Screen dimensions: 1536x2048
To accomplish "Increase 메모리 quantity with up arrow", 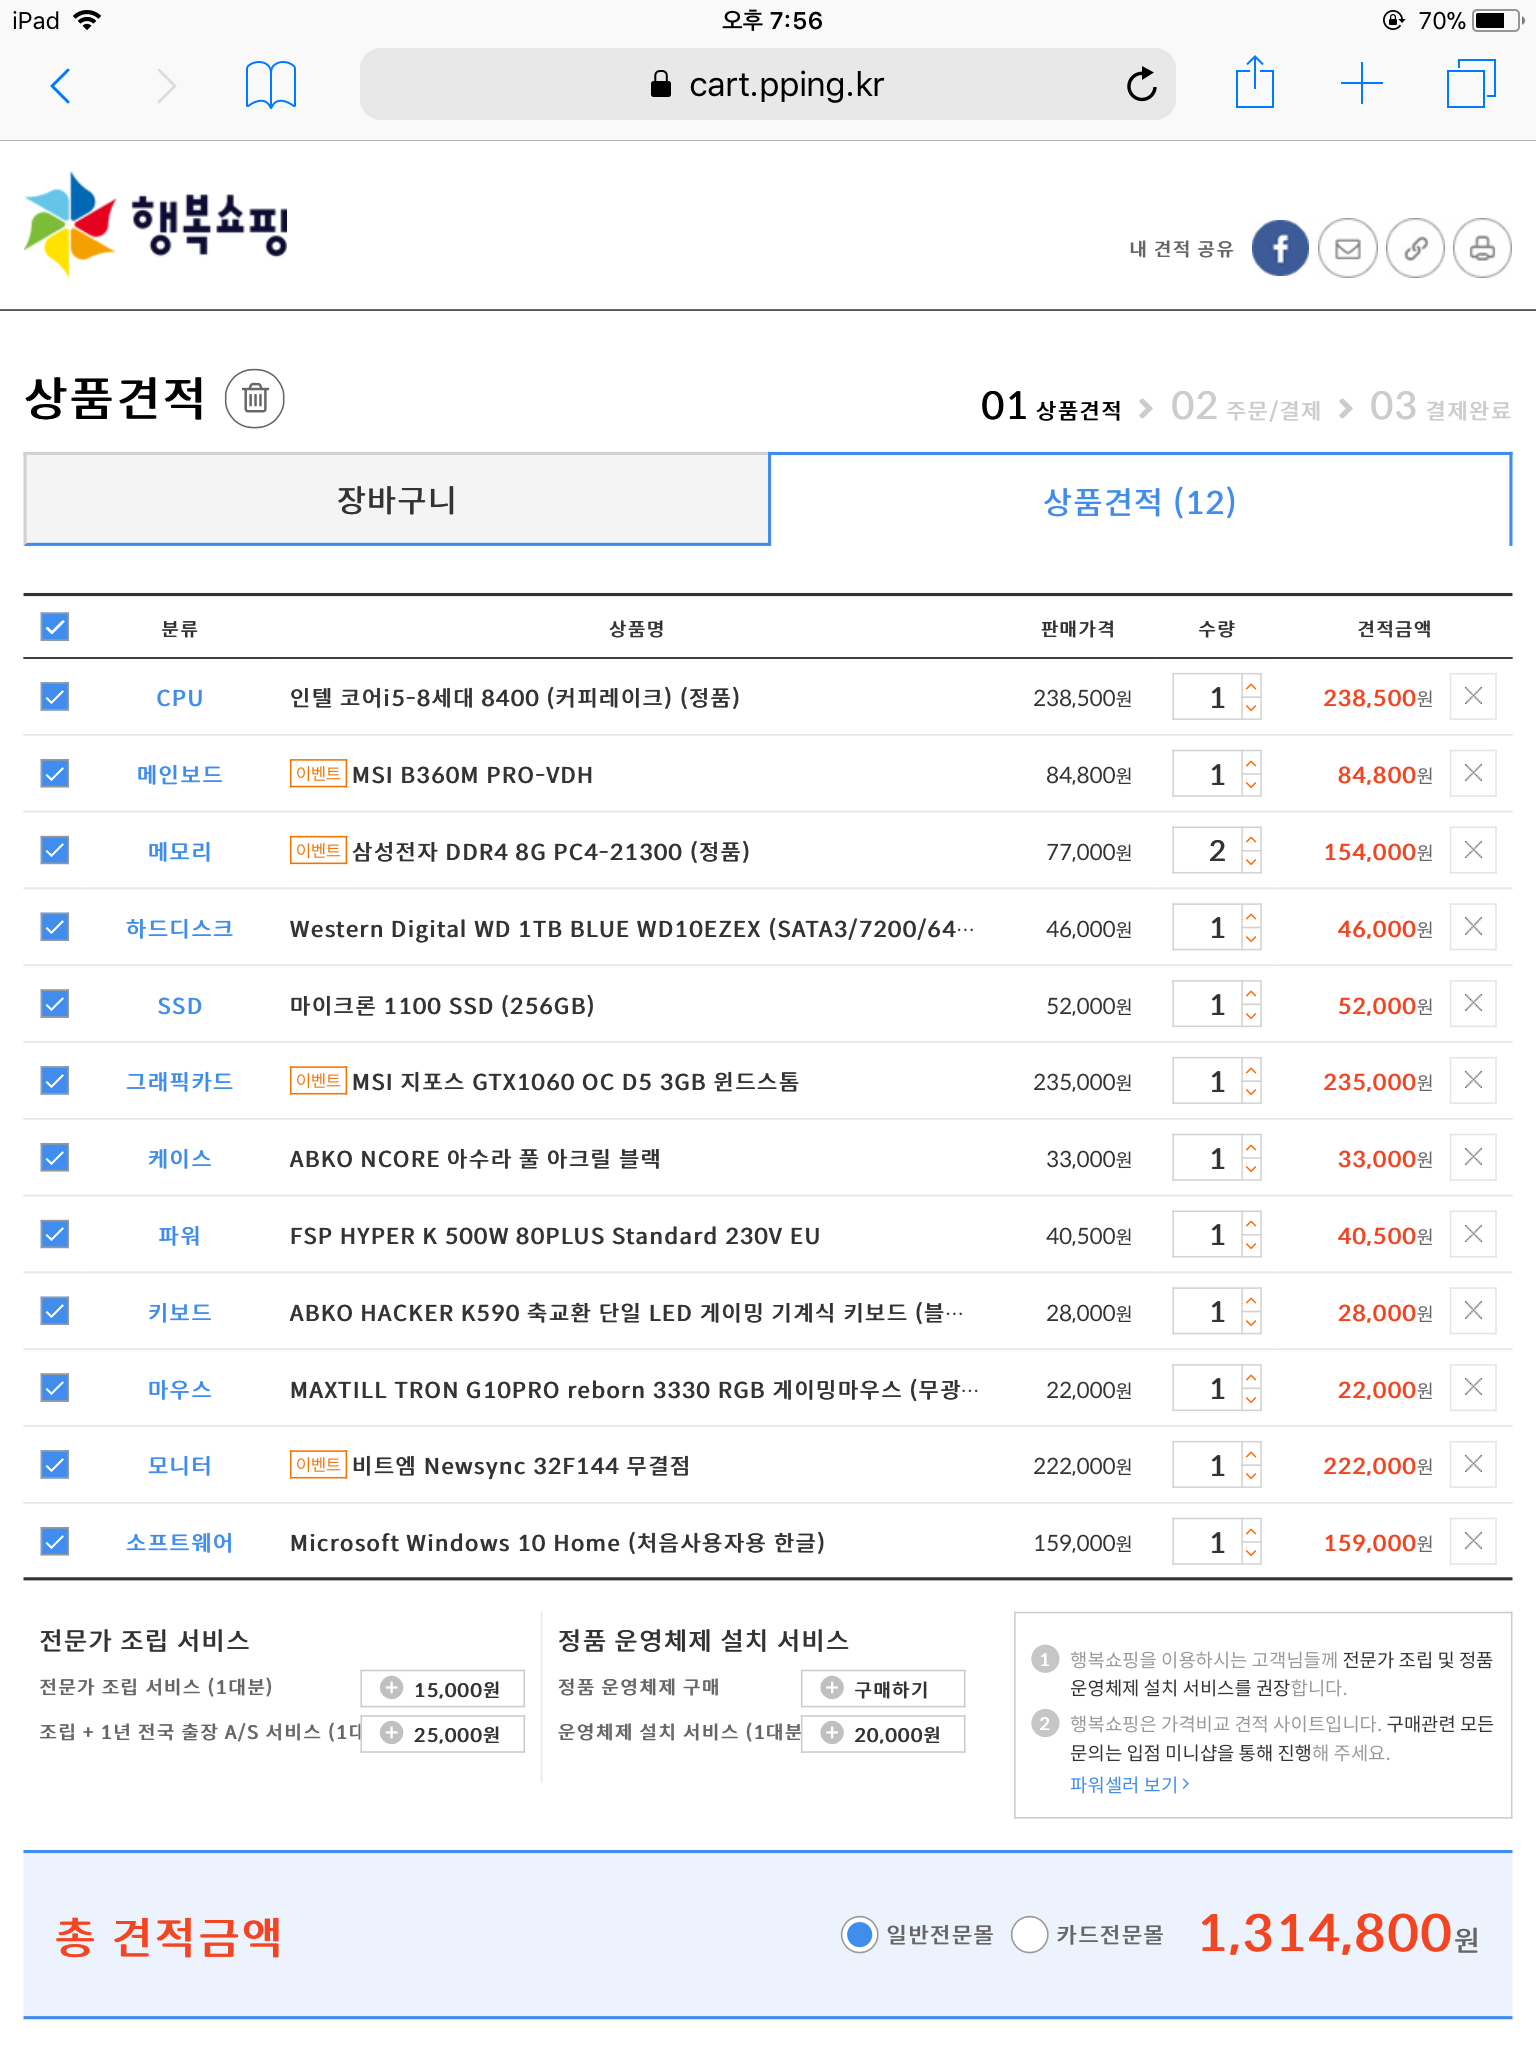I will point(1251,838).
